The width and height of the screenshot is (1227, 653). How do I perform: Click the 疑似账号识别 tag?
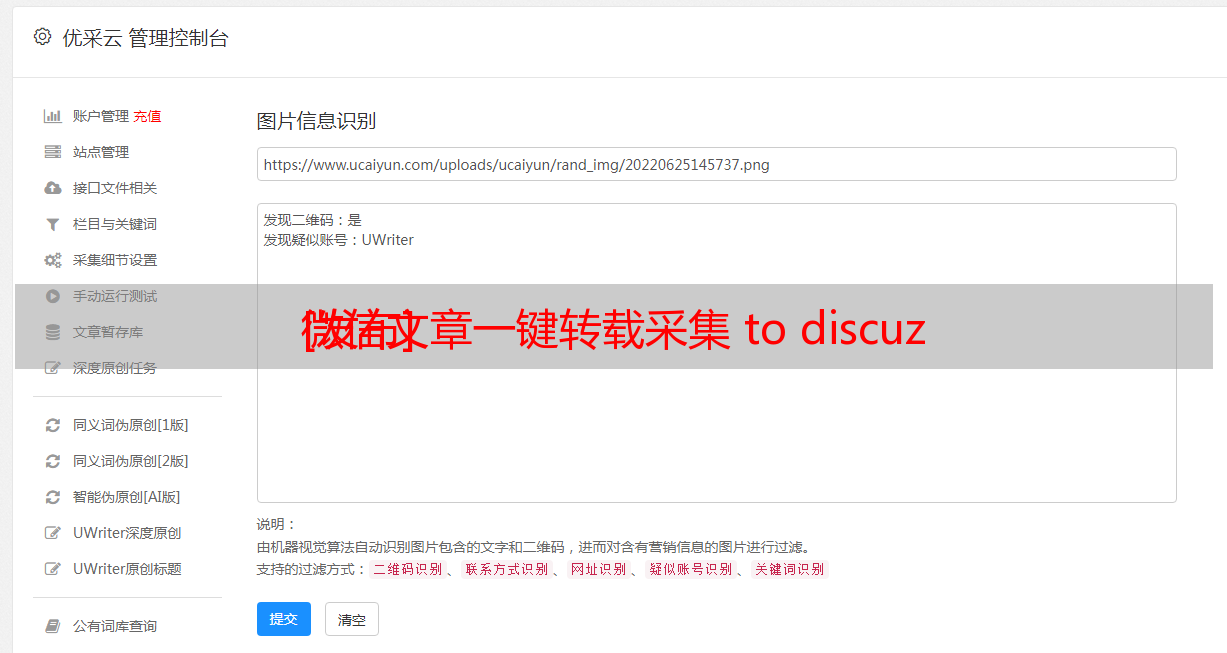[x=690, y=569]
